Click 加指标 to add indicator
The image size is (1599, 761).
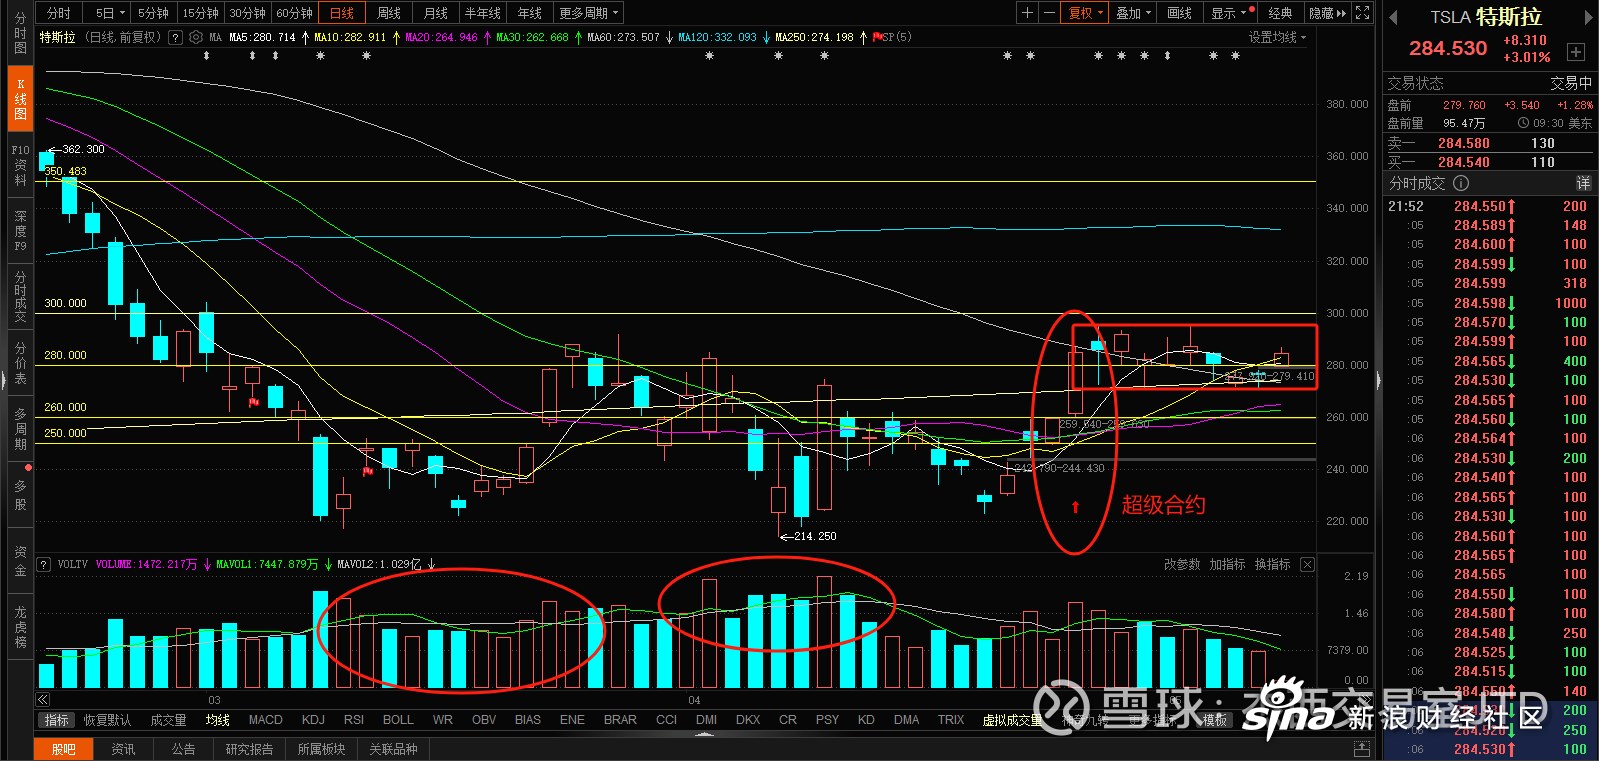(1227, 564)
